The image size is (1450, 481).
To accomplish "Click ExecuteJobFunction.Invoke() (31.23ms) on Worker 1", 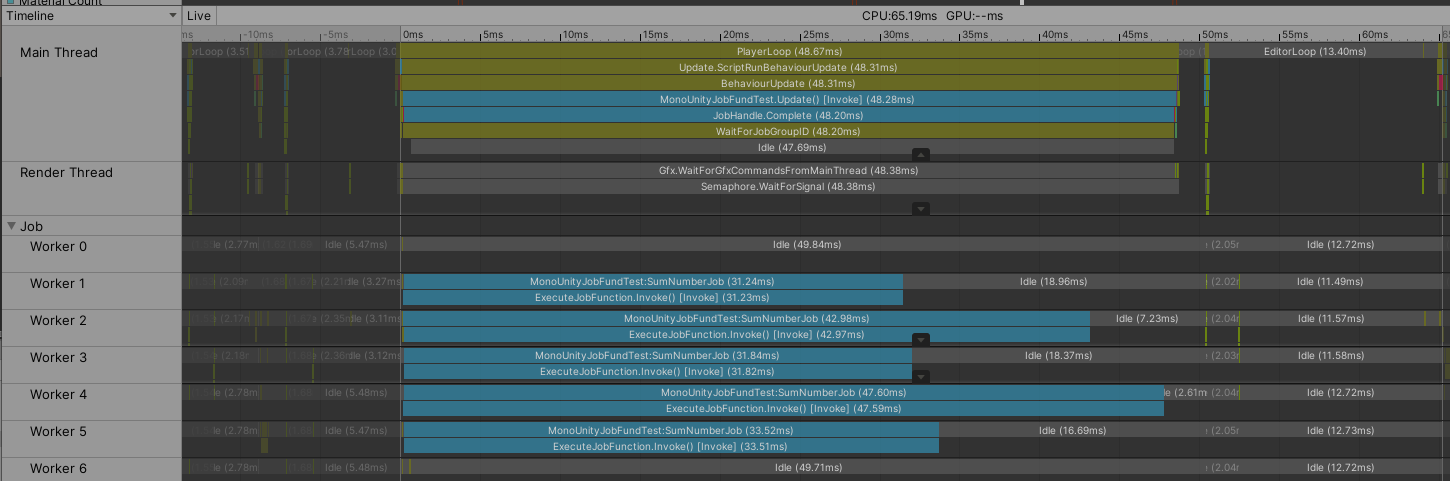I will pos(652,298).
